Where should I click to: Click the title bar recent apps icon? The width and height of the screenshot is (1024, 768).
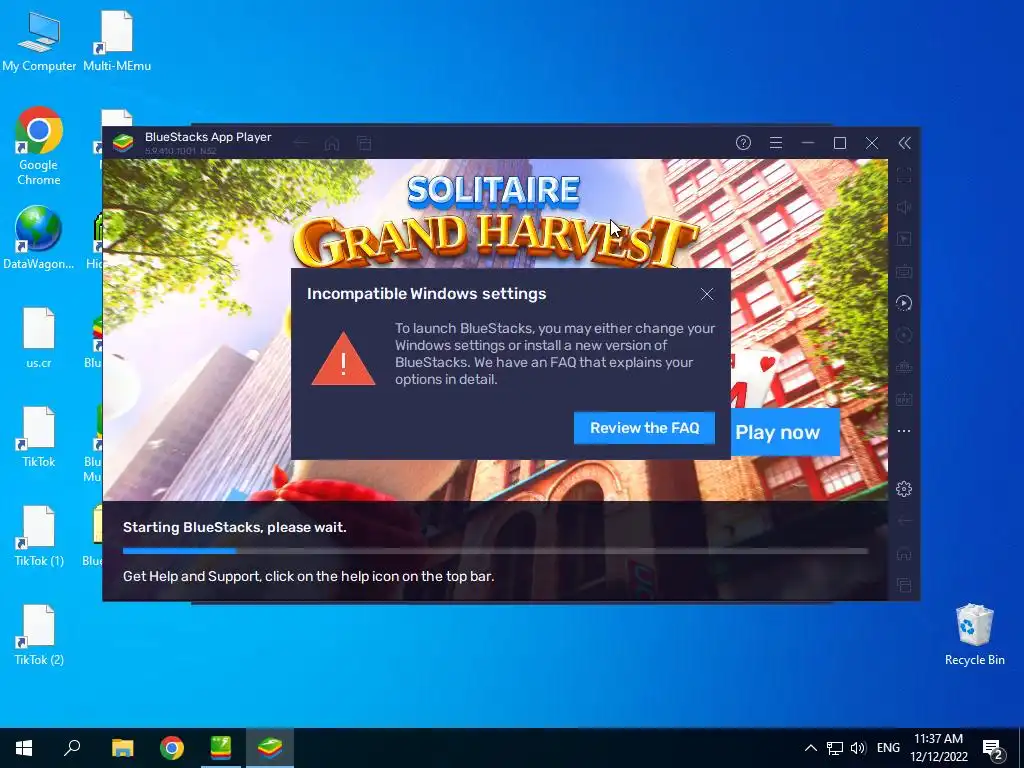tap(364, 143)
